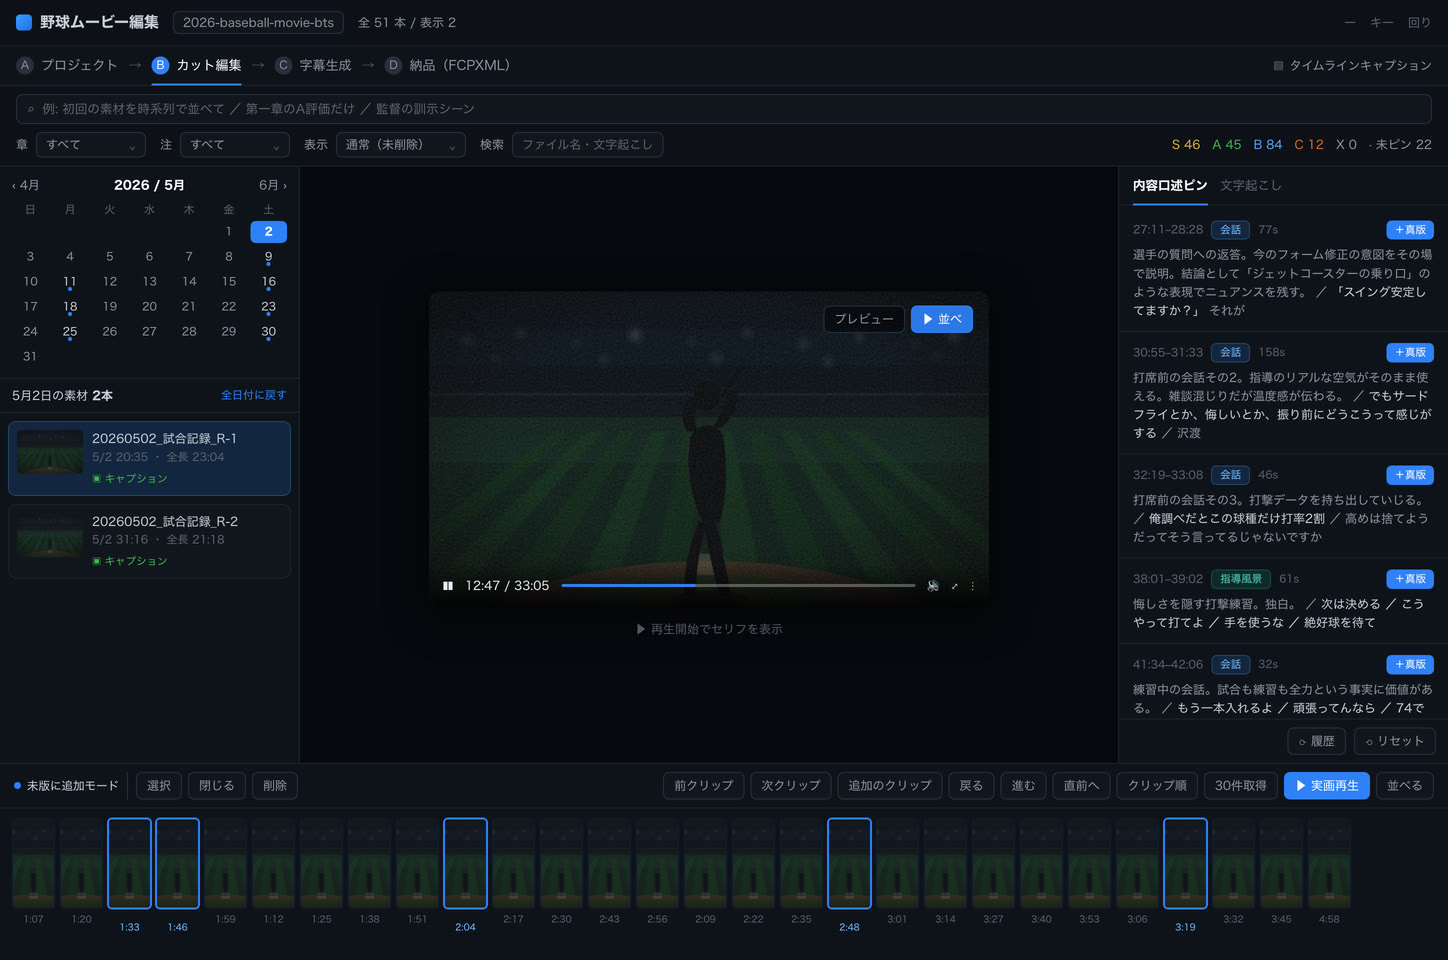Toggle キャプション on clip R-1
The image size is (1448, 960).
point(130,479)
